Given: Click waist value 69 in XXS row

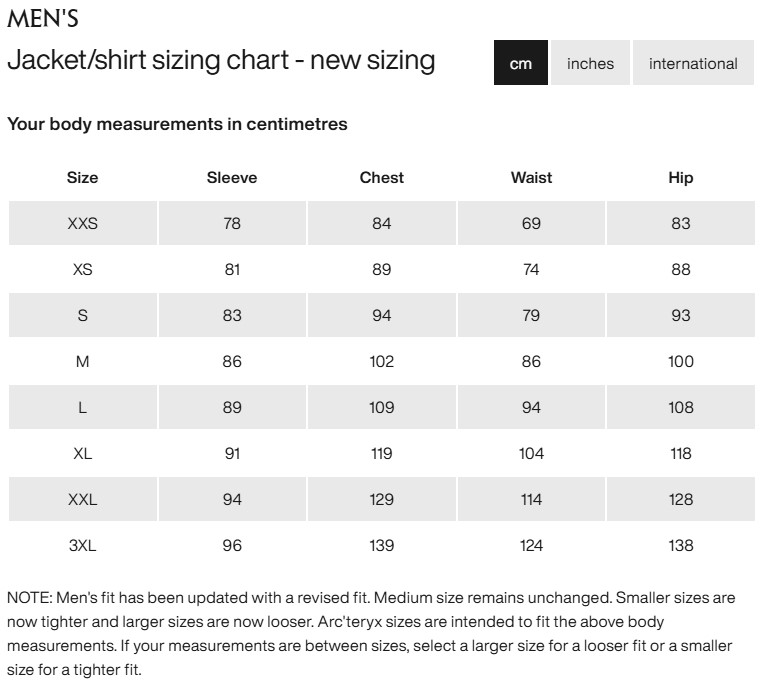Looking at the screenshot, I should (531, 224).
